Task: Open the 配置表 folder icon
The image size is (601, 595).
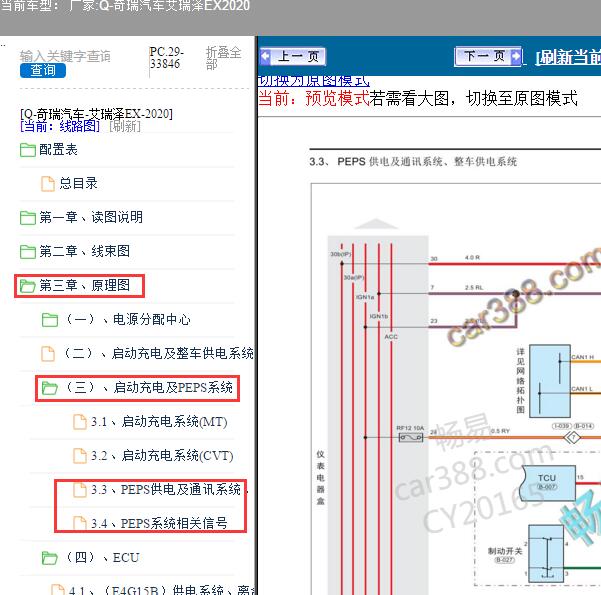Action: (x=28, y=150)
